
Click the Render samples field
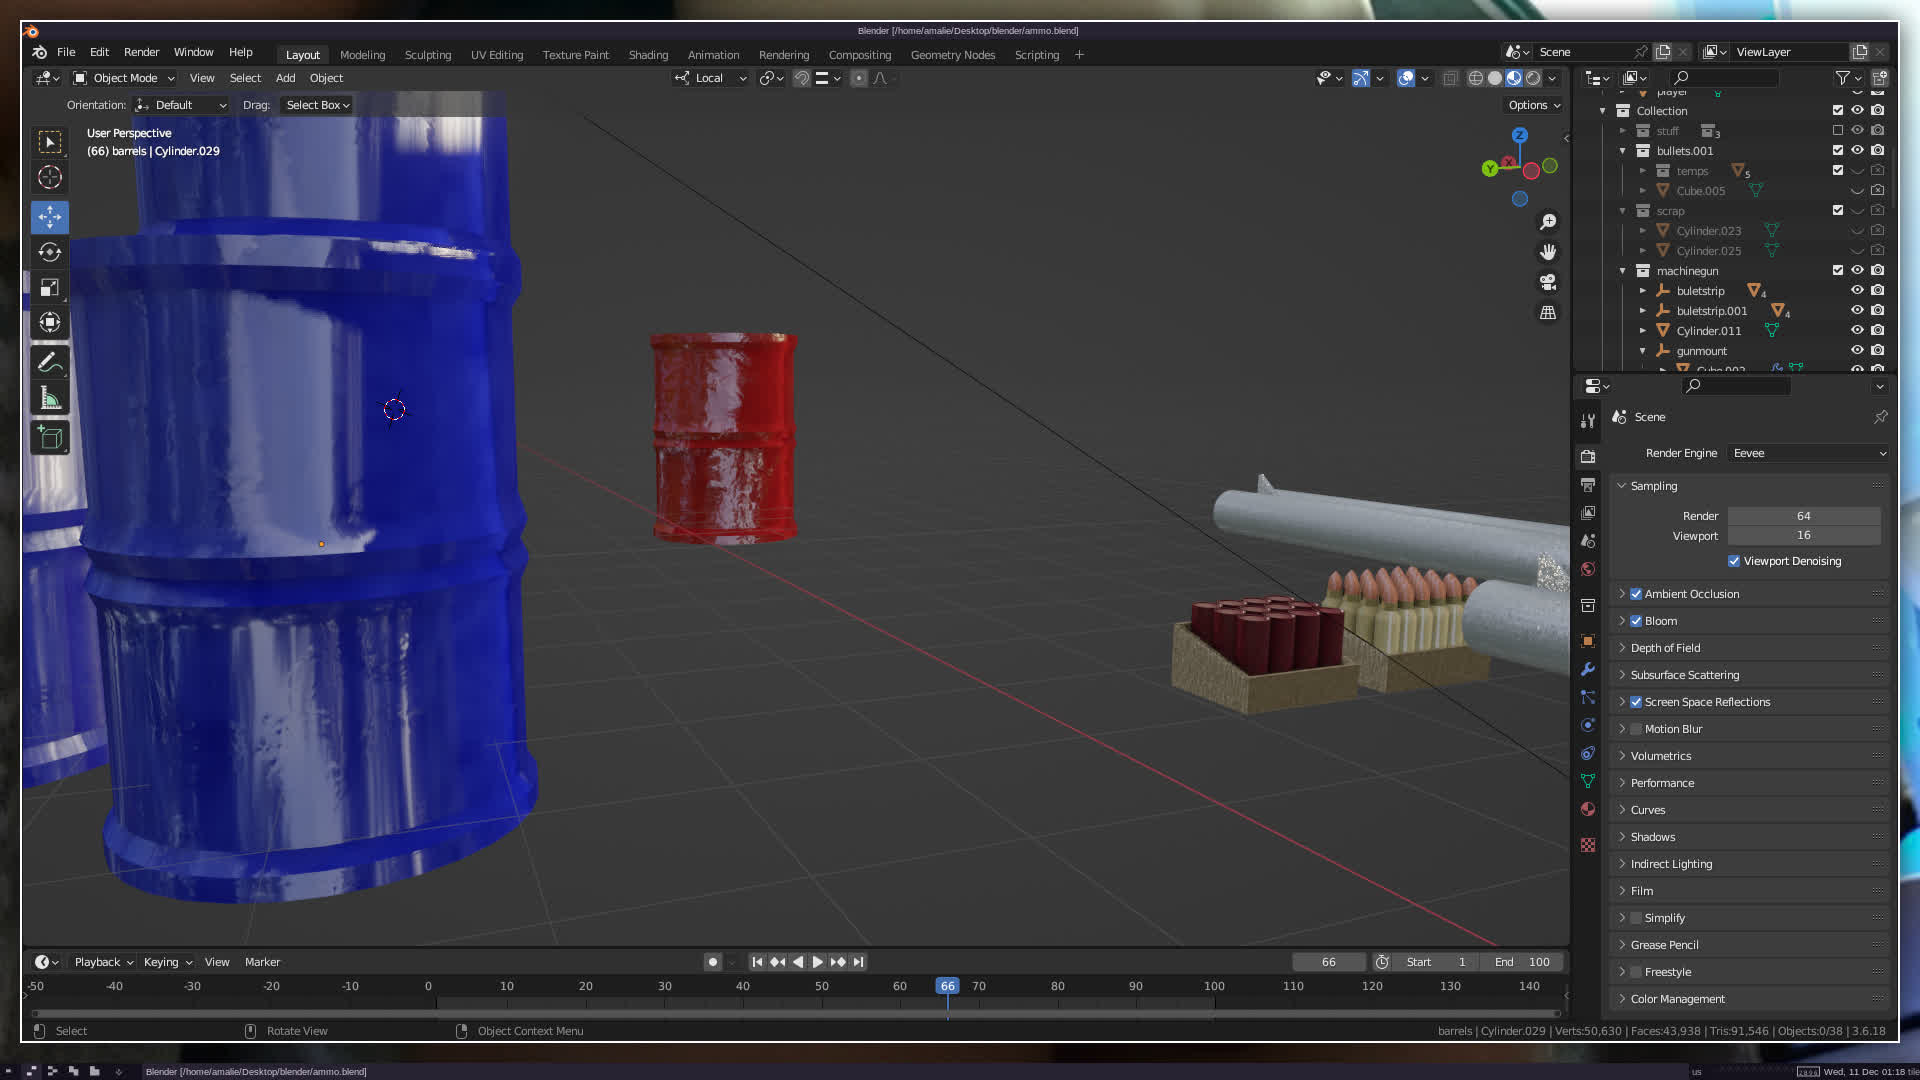1803,516
